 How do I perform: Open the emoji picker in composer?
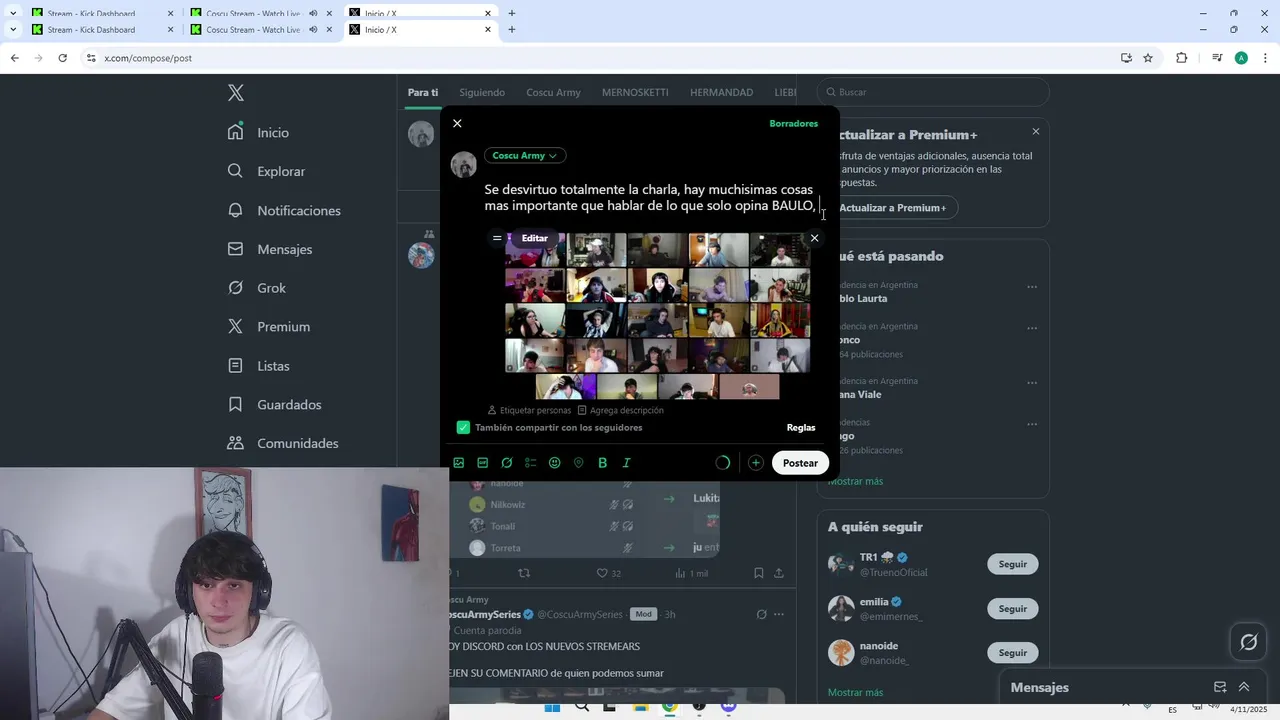[x=555, y=463]
